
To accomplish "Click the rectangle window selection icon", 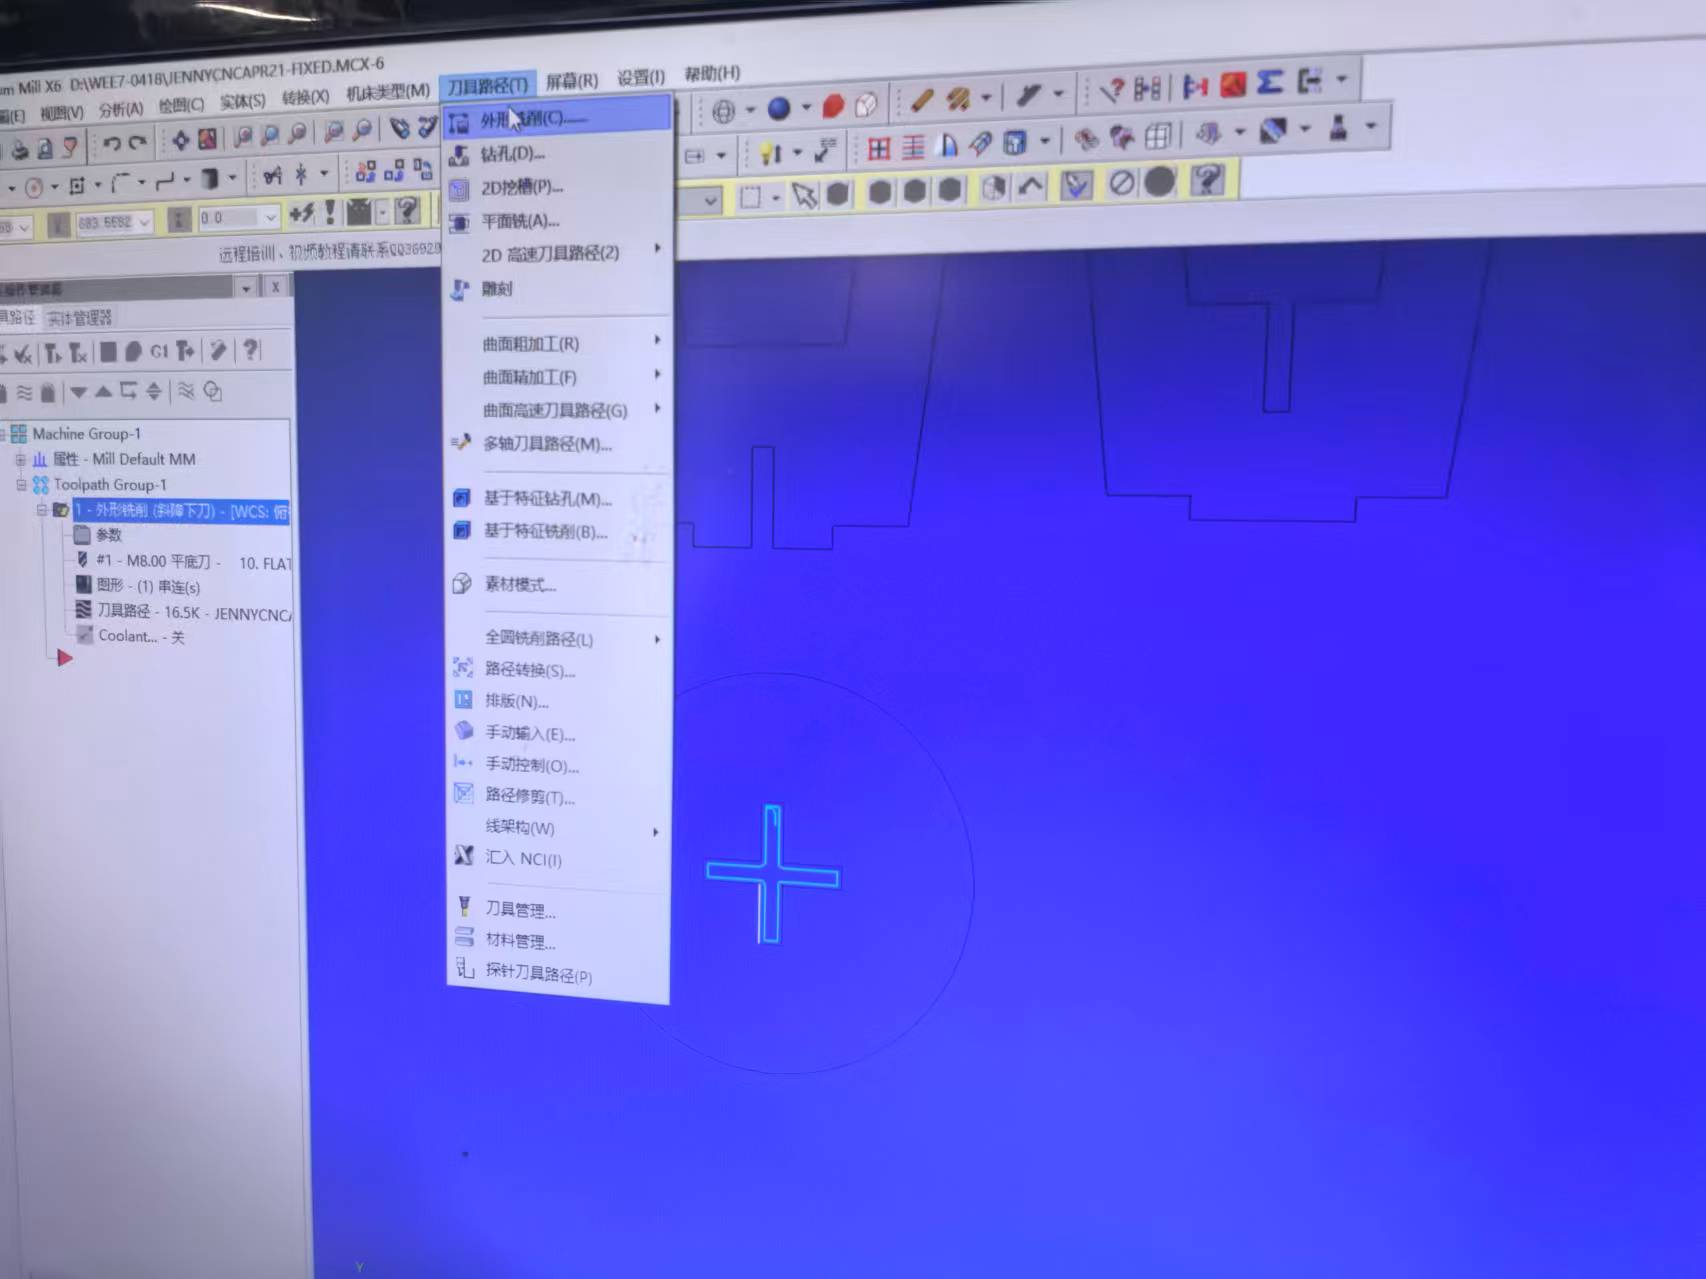I will point(750,197).
